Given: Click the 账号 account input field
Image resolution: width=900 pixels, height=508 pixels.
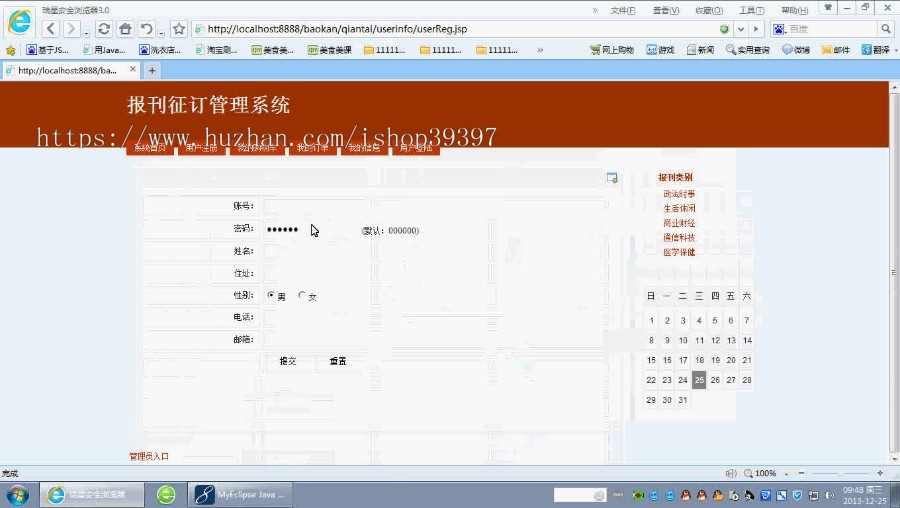Looking at the screenshot, I should pos(315,206).
